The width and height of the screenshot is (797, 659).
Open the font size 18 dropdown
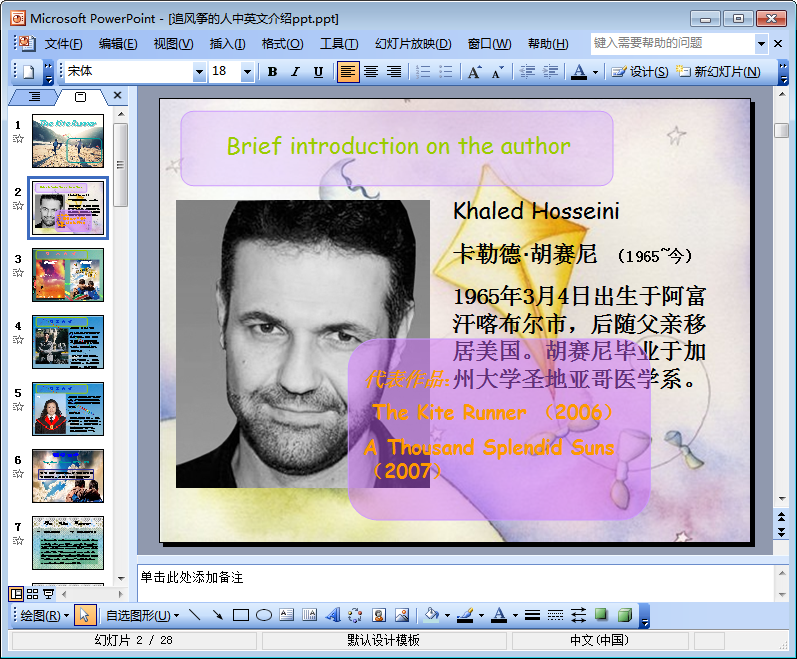[x=247, y=72]
